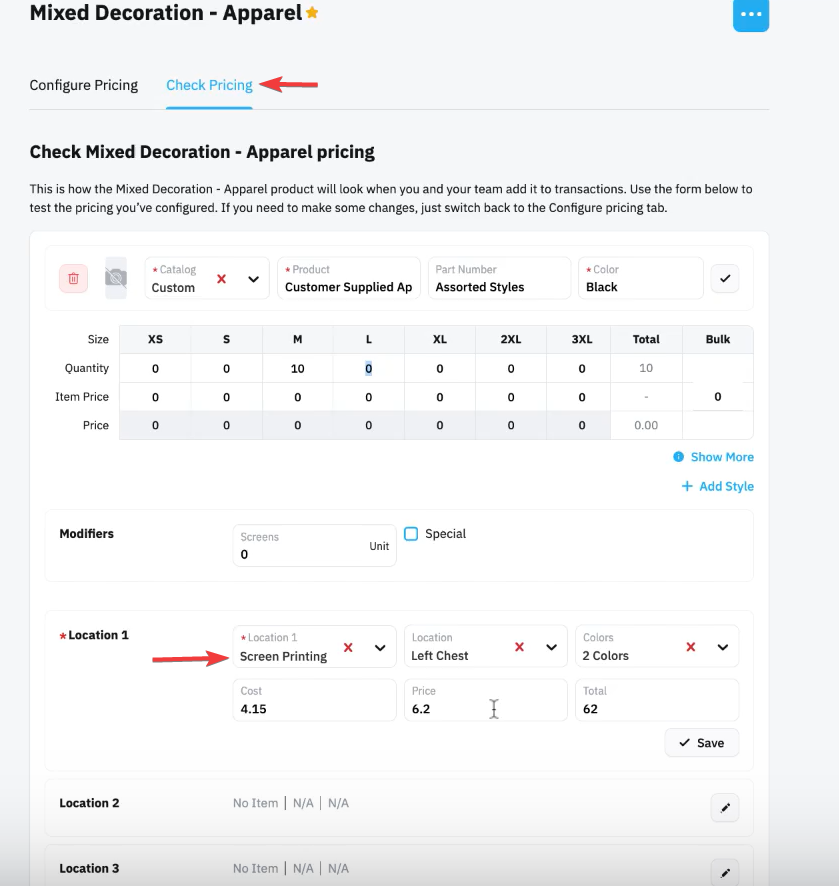Open the three-dots options menu

pyautogui.click(x=750, y=14)
